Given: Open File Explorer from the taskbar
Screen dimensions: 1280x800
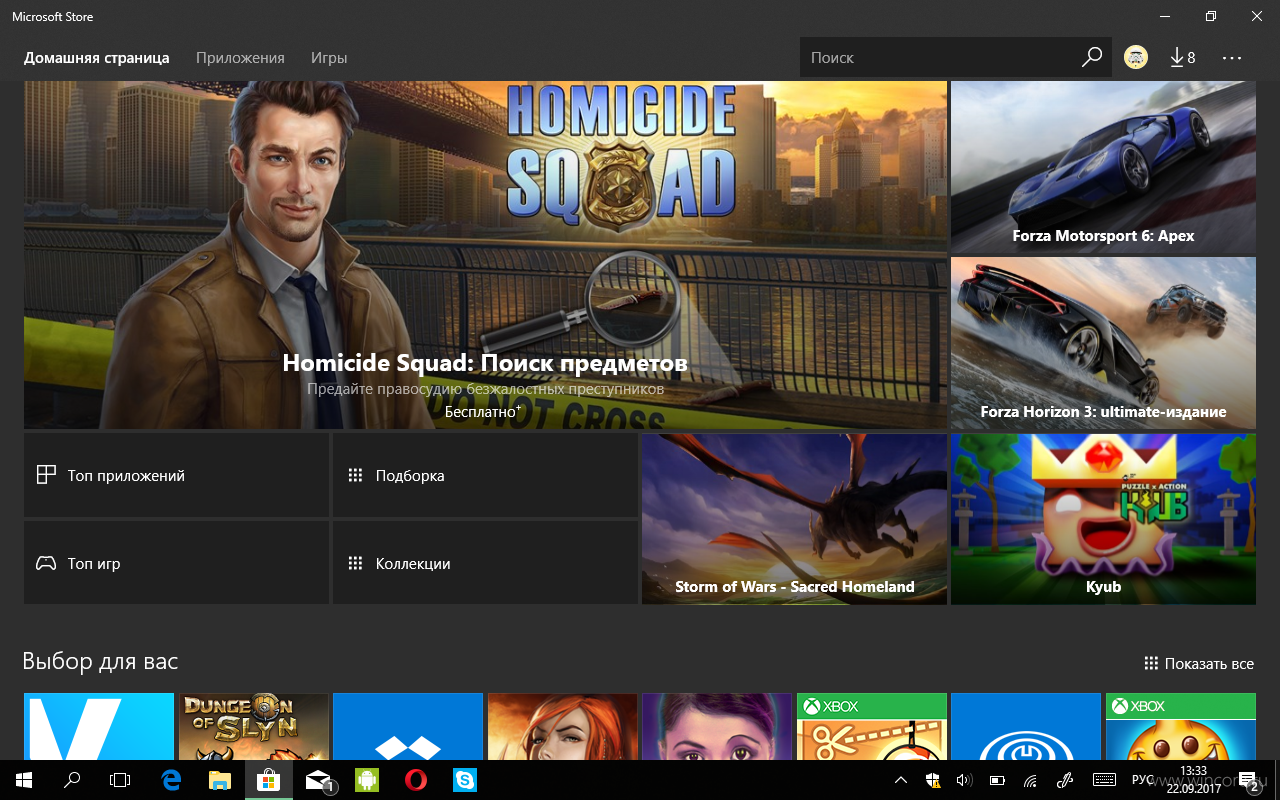Looking at the screenshot, I should tap(219, 779).
